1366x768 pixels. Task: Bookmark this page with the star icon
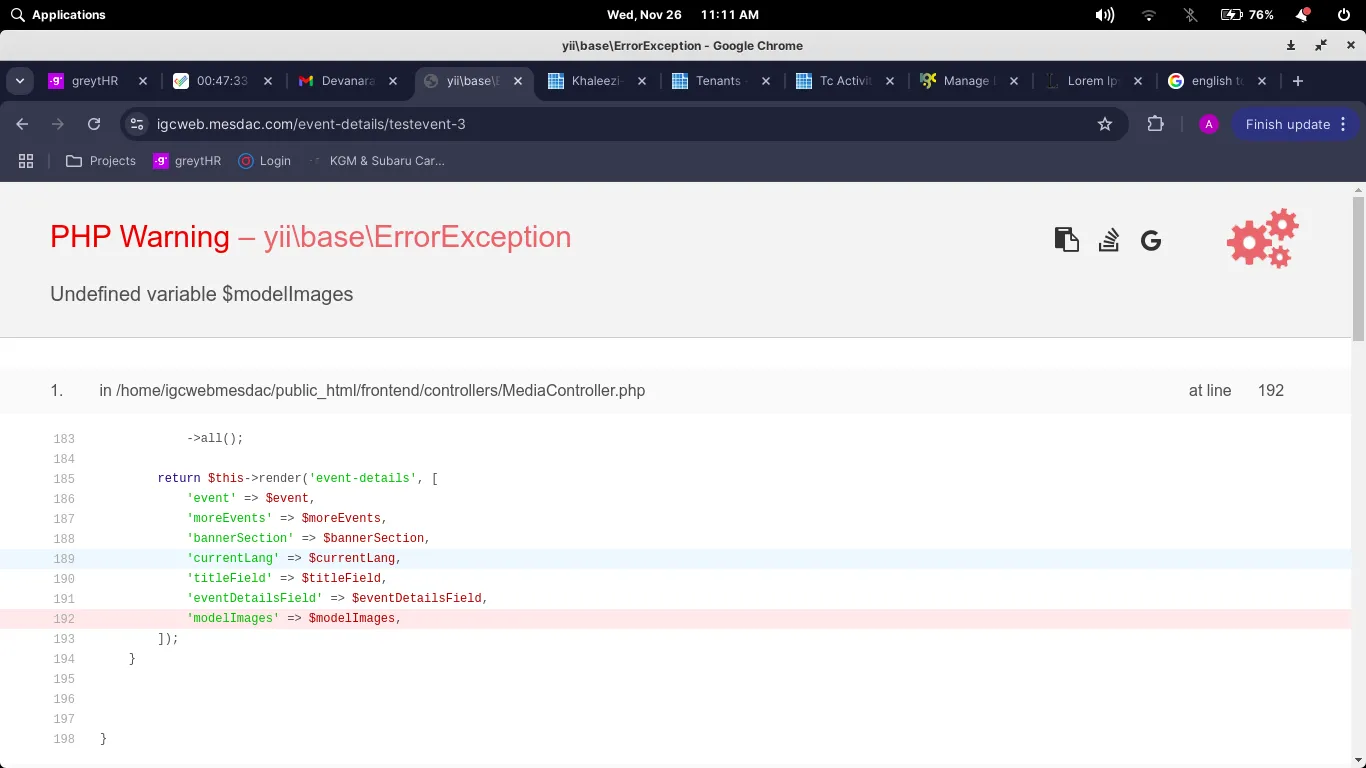pos(1105,124)
